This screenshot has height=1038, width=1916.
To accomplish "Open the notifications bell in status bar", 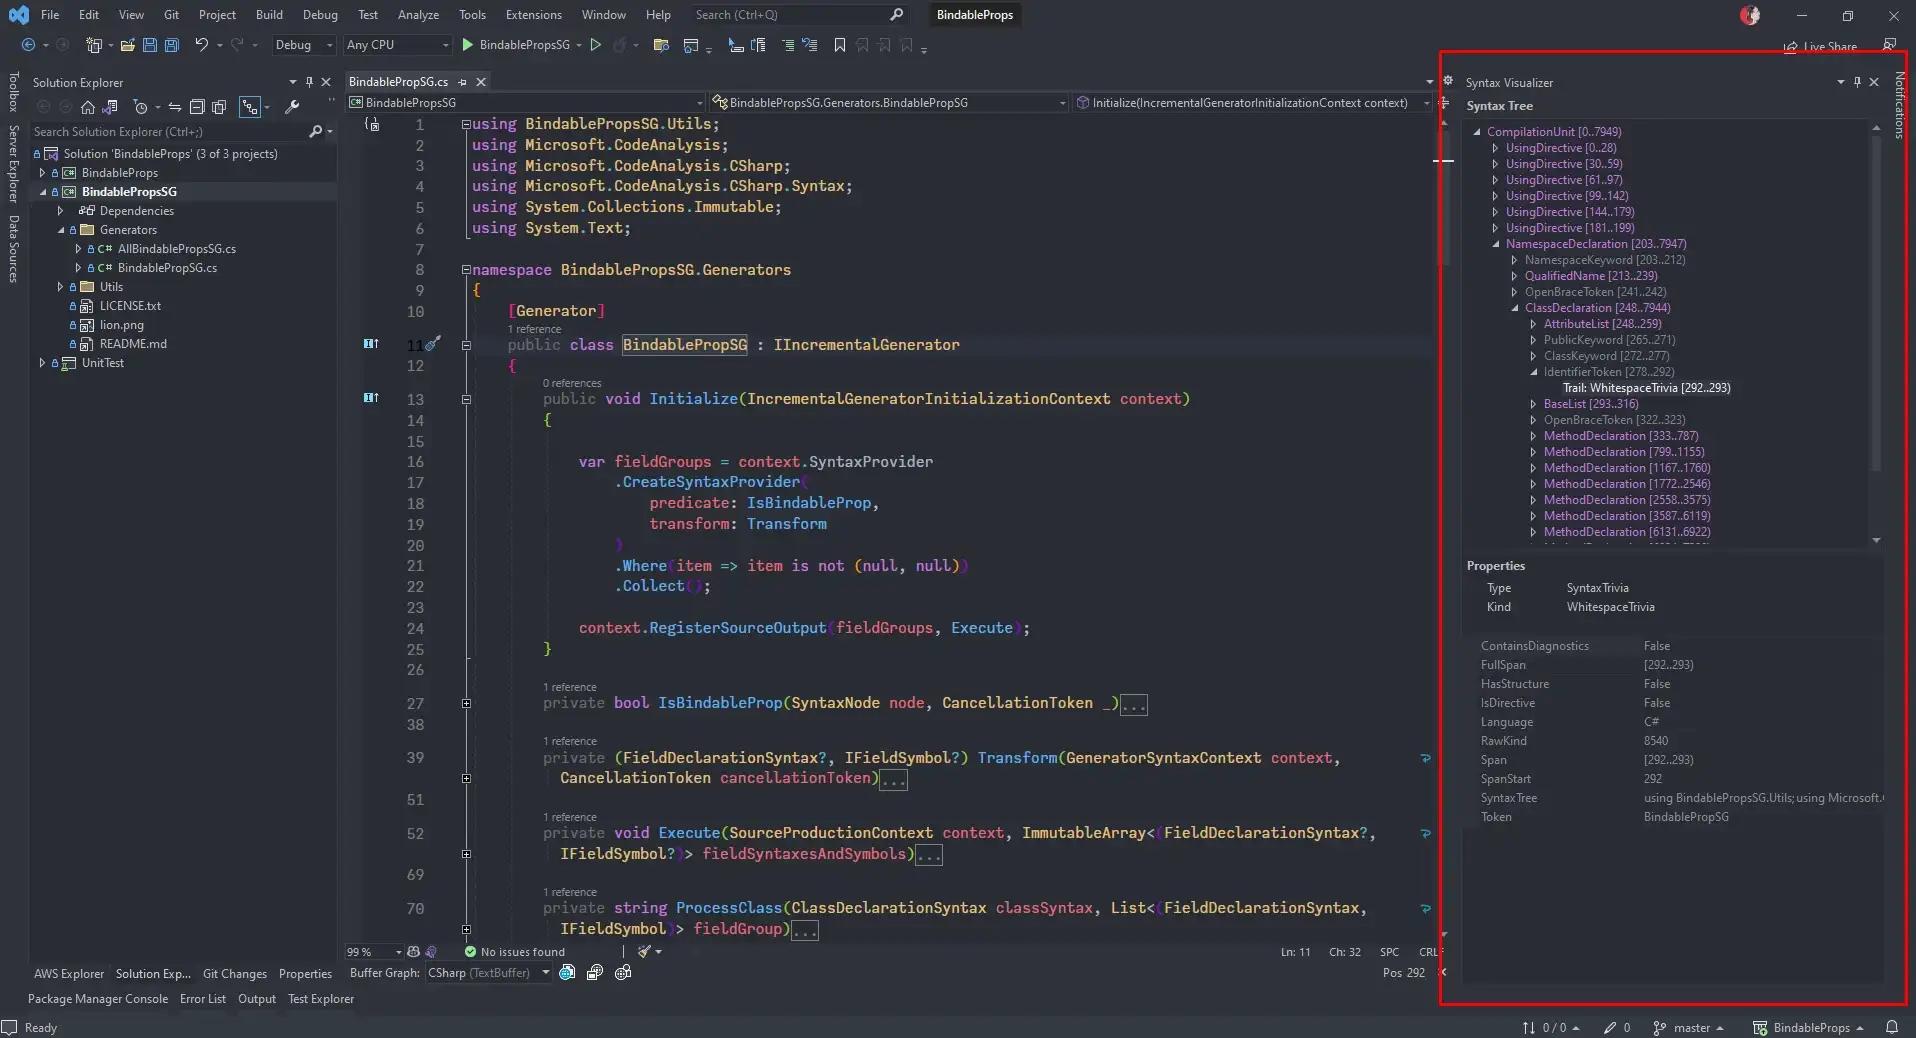I will (1891, 1027).
